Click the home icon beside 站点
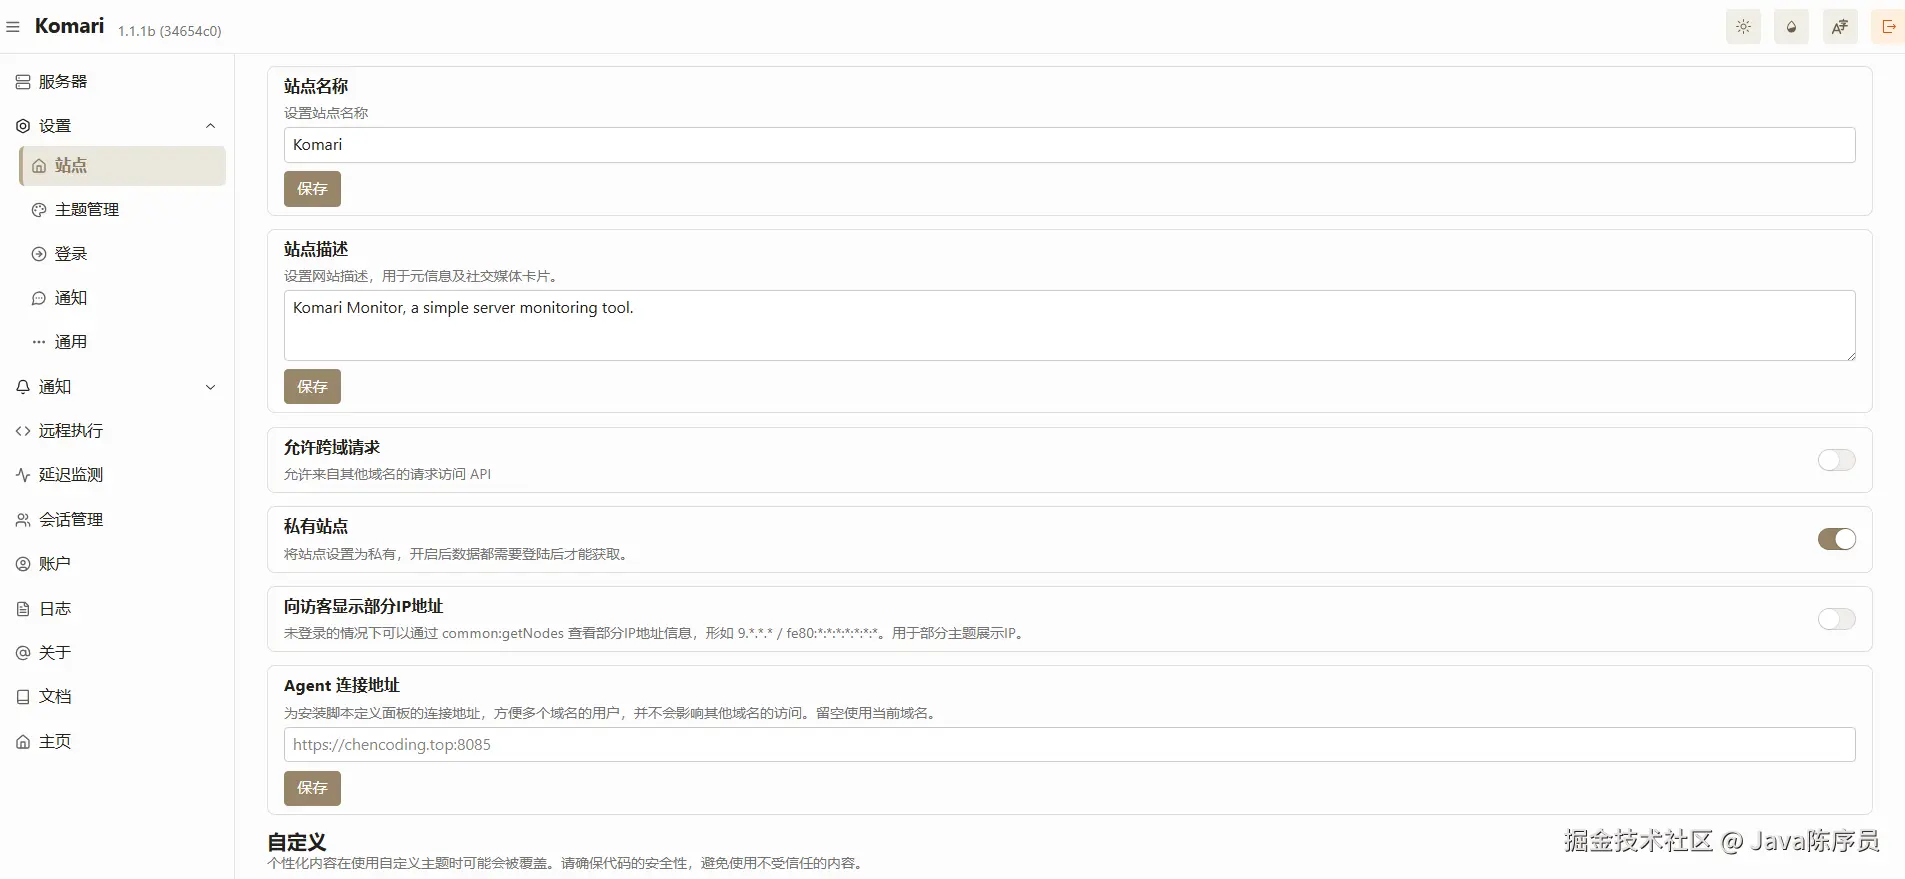 (x=39, y=166)
